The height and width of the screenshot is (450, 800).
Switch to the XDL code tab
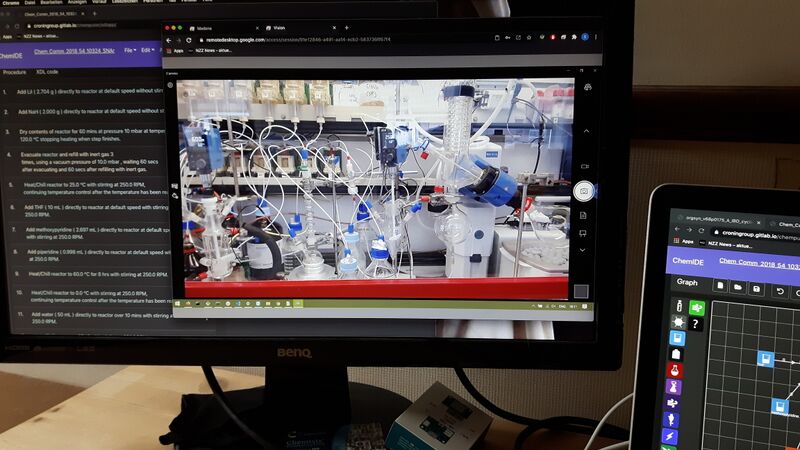click(47, 72)
